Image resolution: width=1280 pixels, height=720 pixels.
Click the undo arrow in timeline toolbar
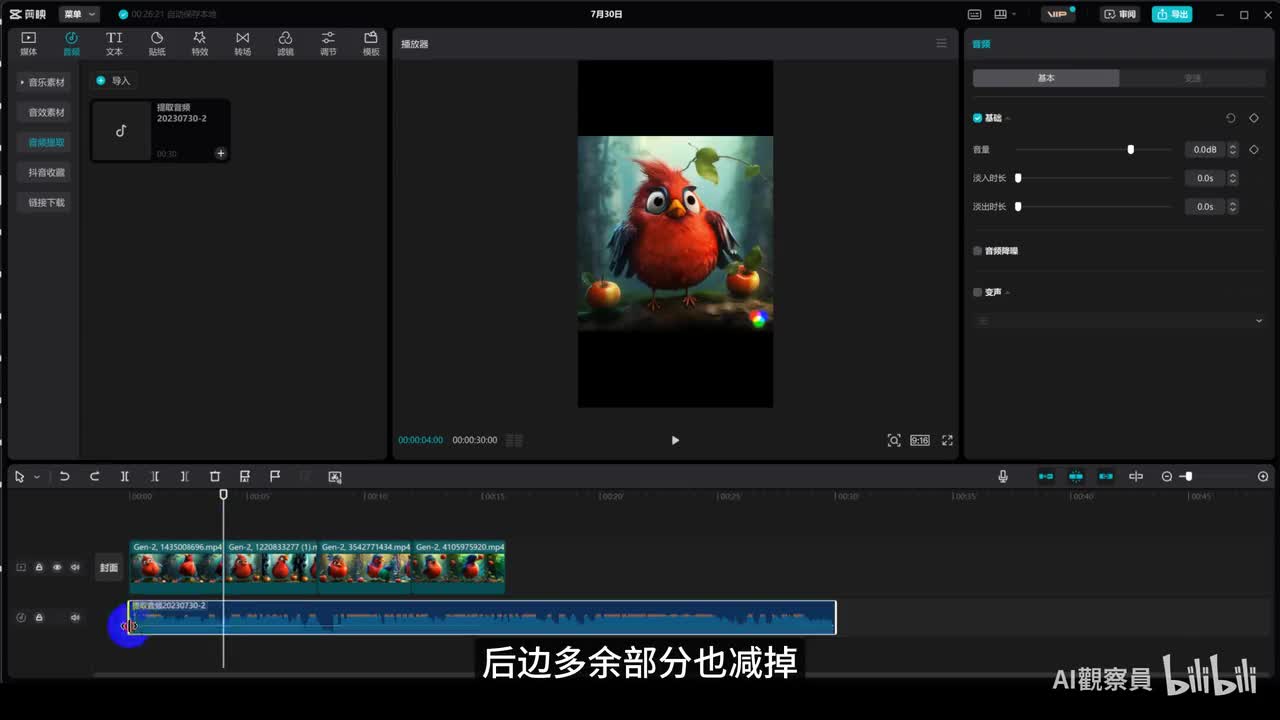pos(64,477)
